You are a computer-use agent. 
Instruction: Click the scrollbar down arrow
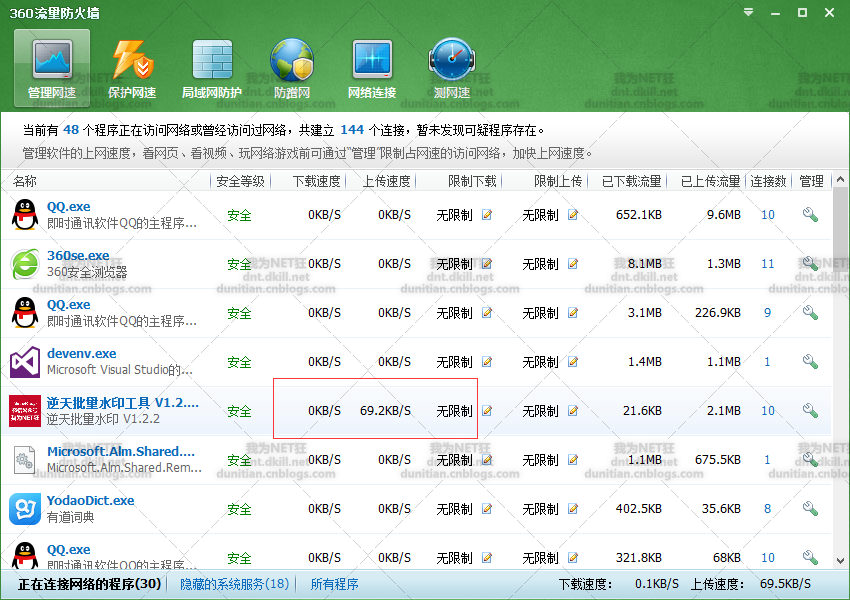point(840,561)
